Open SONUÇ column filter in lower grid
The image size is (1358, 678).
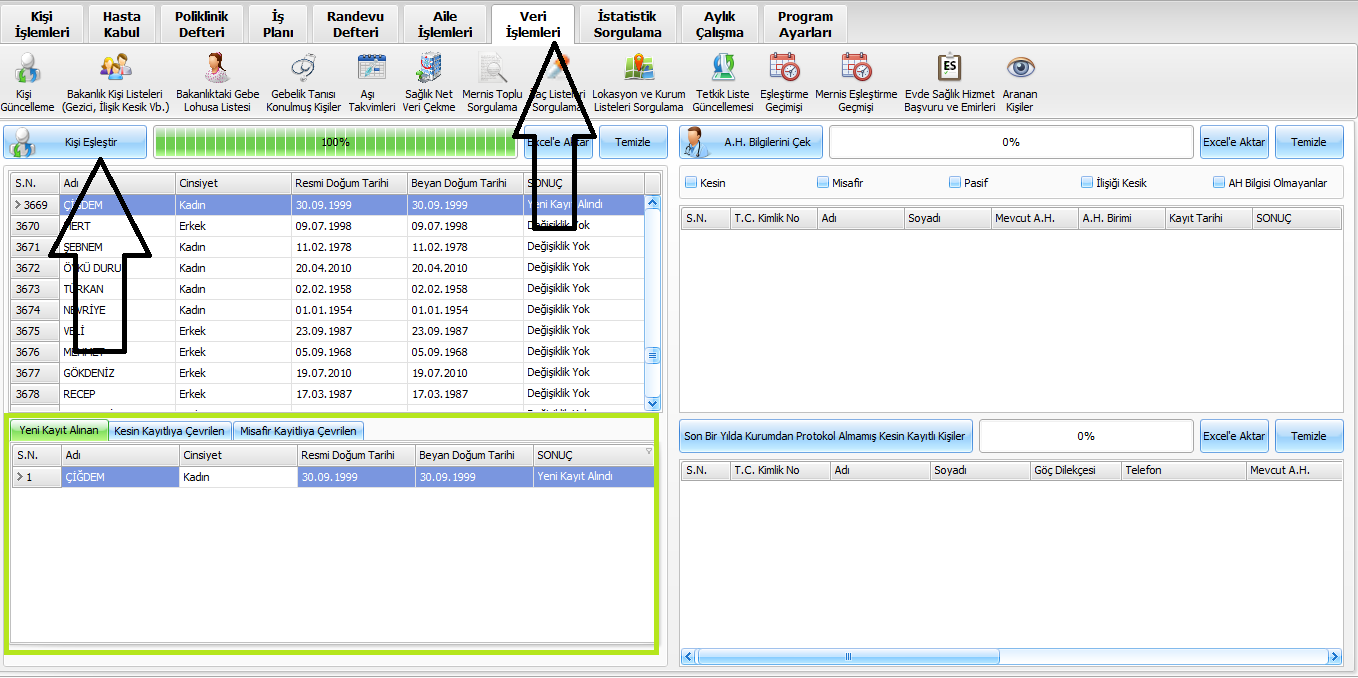(x=647, y=452)
